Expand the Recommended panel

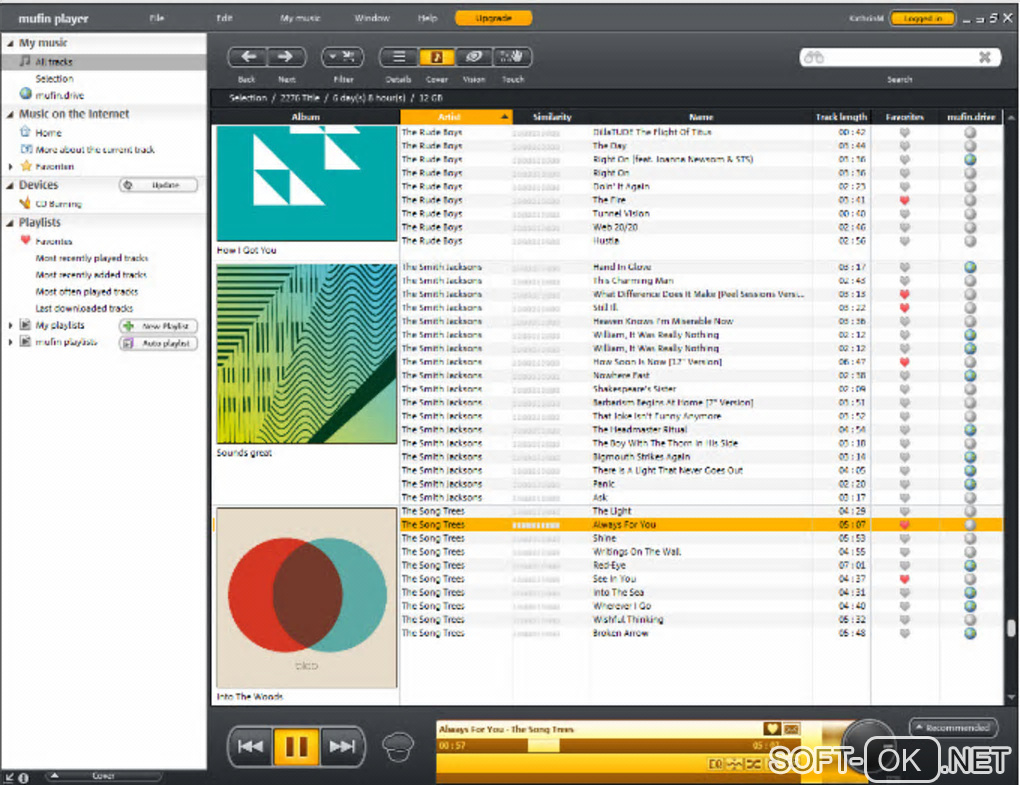(x=954, y=728)
